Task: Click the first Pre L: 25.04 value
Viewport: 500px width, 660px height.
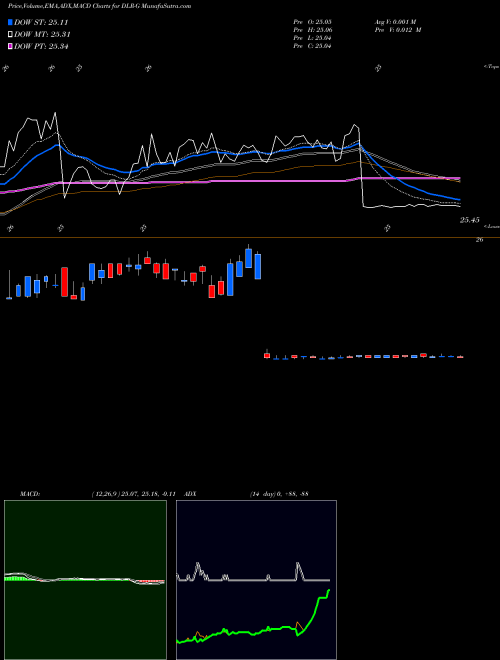Action: click(312, 38)
